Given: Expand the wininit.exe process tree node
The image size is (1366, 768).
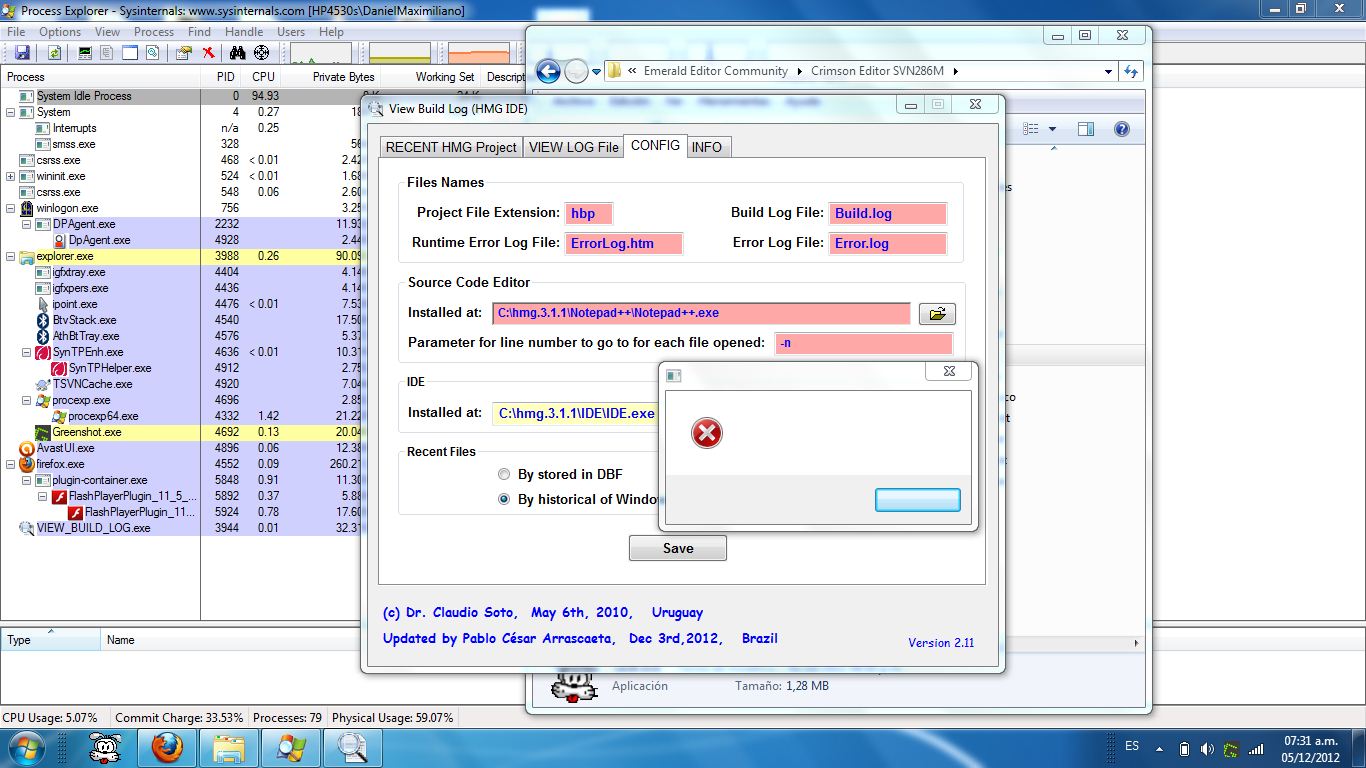Looking at the screenshot, I should click(x=11, y=176).
